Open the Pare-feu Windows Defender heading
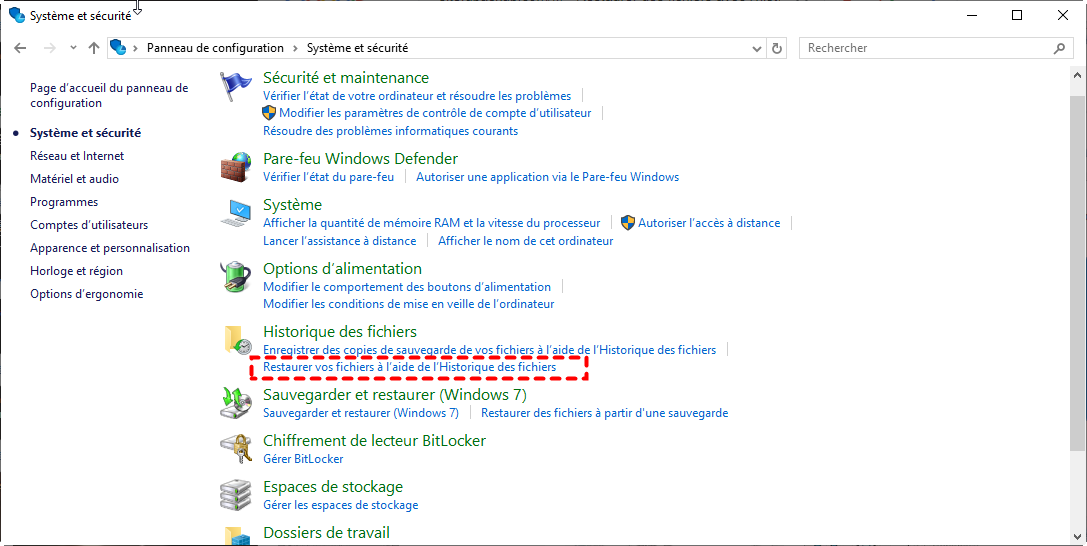 (x=360, y=159)
